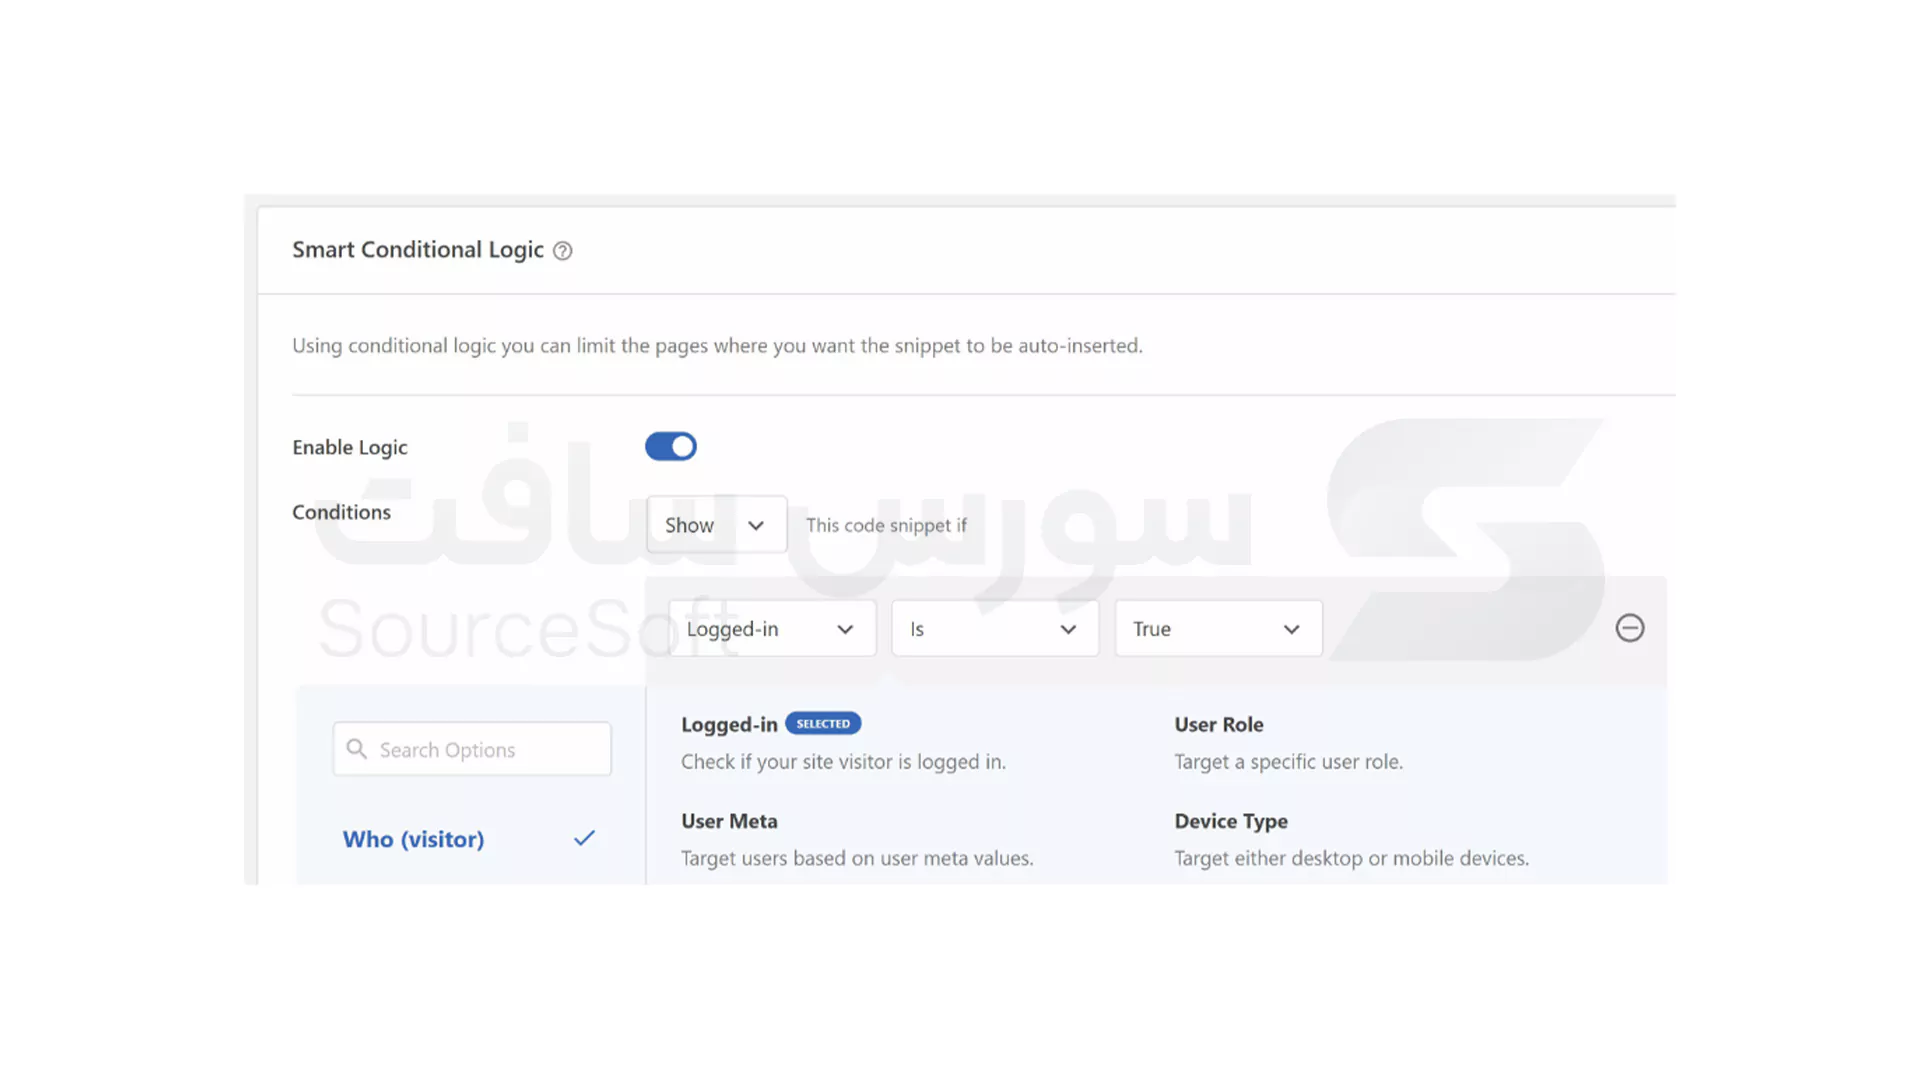This screenshot has width=1920, height=1080.
Task: Click the magnifier icon in the search box
Action: coord(357,749)
